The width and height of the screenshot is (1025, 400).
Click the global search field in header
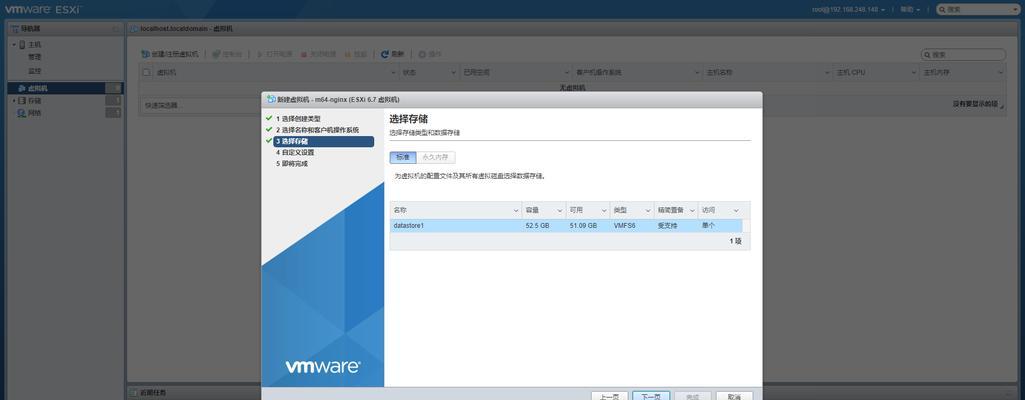(977, 10)
